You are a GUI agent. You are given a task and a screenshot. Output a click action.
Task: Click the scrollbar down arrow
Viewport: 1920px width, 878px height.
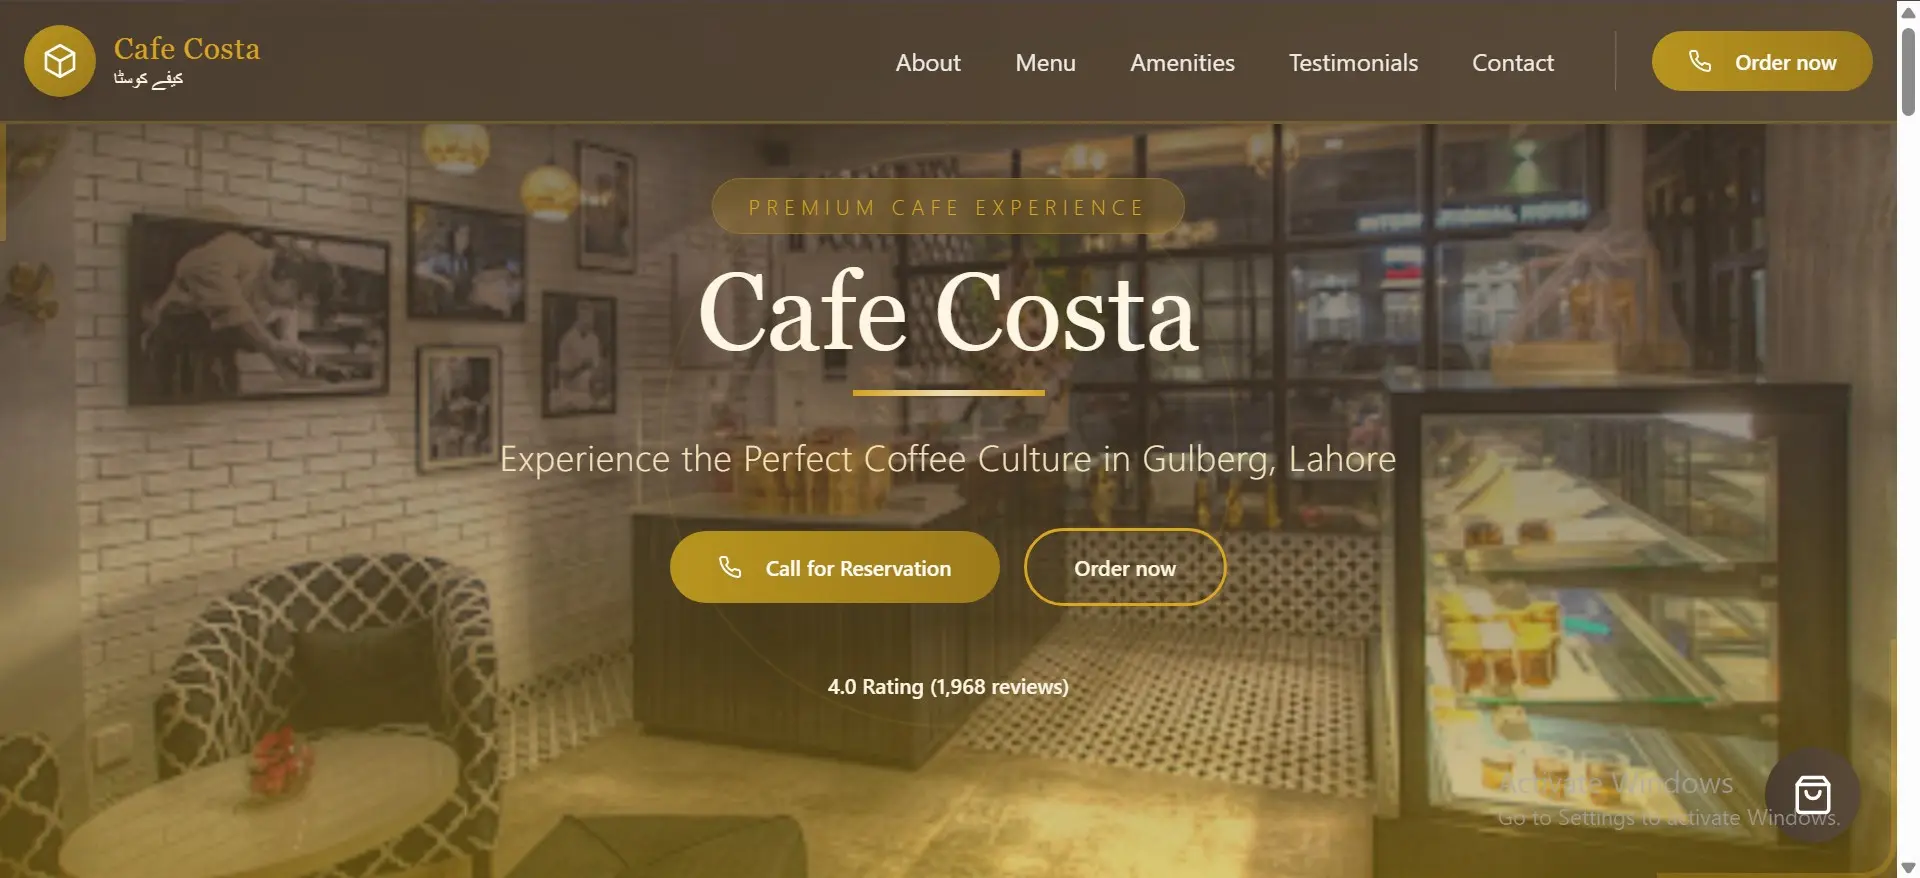pos(1908,867)
